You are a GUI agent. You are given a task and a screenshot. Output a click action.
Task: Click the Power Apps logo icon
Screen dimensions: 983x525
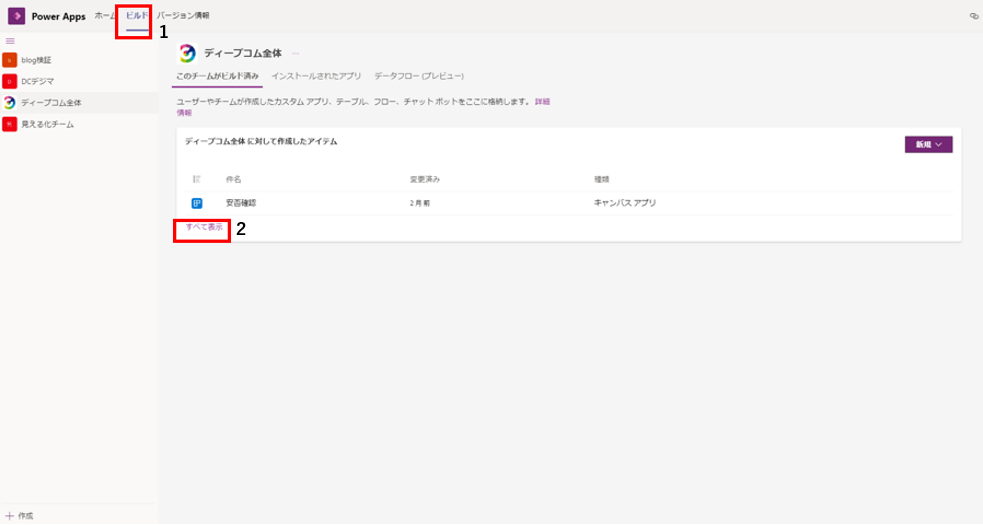[16, 16]
